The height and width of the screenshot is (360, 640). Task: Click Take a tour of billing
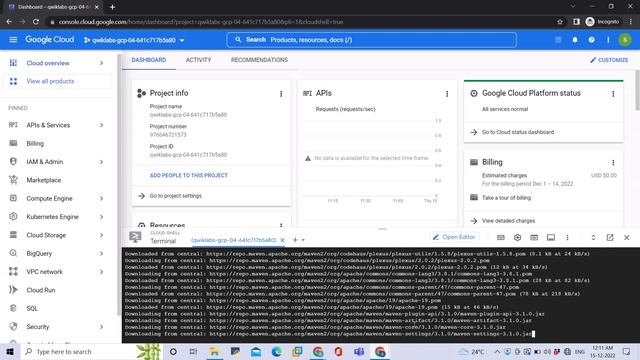(x=506, y=198)
